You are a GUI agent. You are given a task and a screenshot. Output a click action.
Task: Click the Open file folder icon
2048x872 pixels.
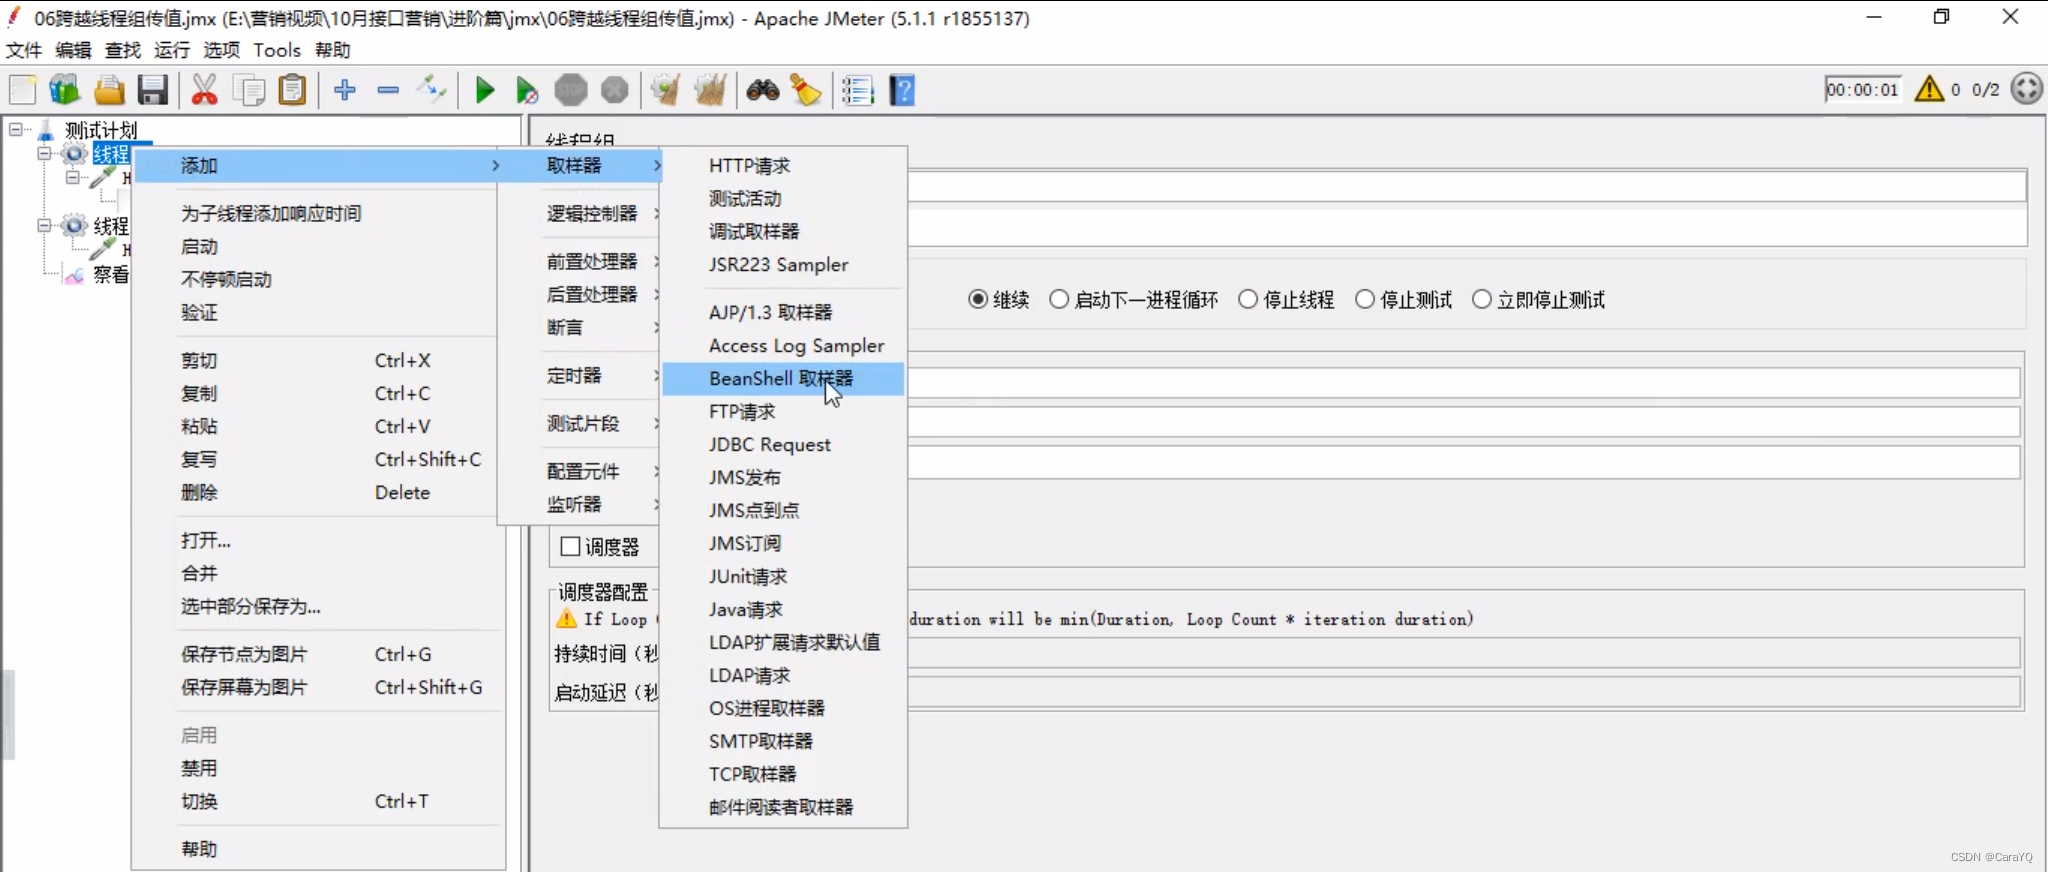click(x=109, y=90)
